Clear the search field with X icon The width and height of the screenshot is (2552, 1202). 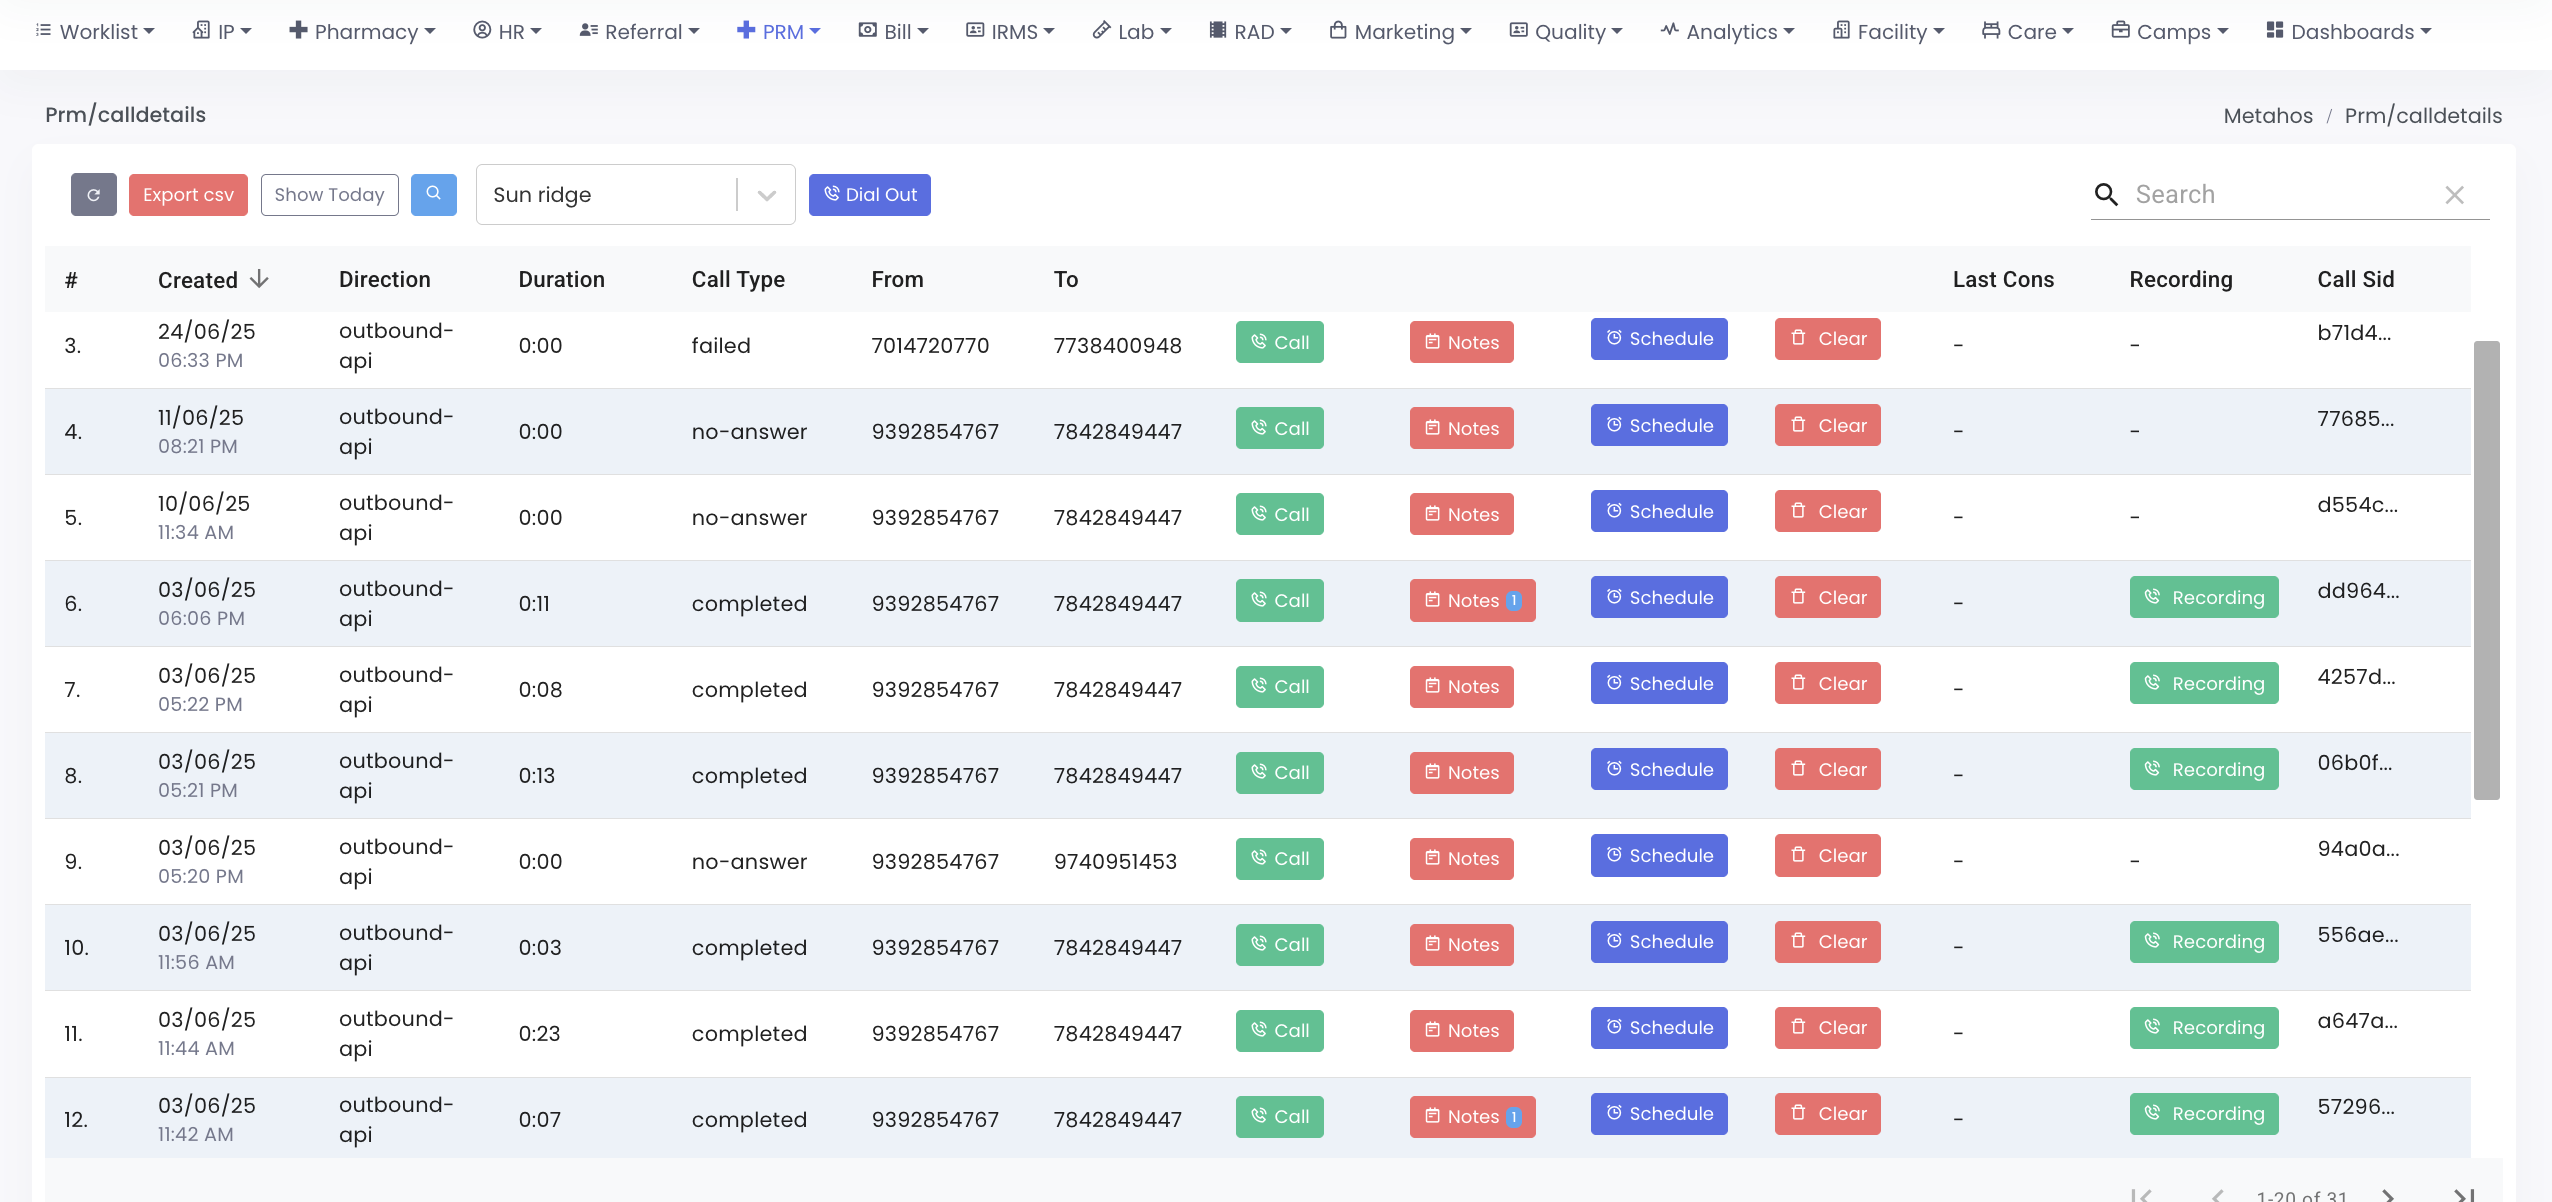tap(2453, 195)
